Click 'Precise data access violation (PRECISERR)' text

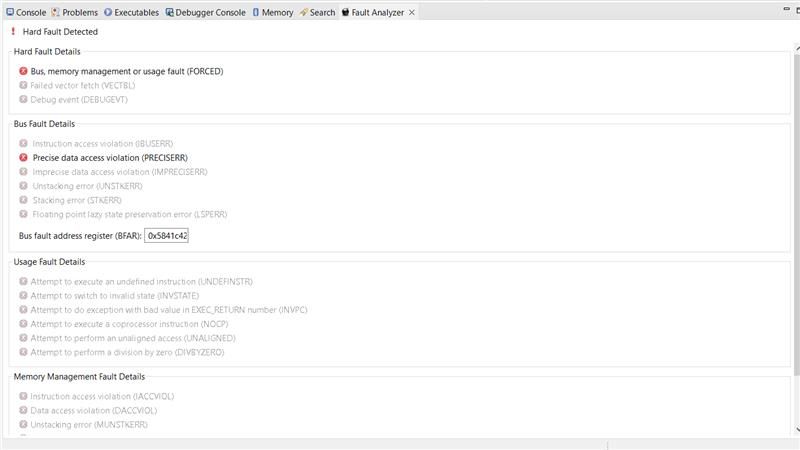click(x=110, y=158)
